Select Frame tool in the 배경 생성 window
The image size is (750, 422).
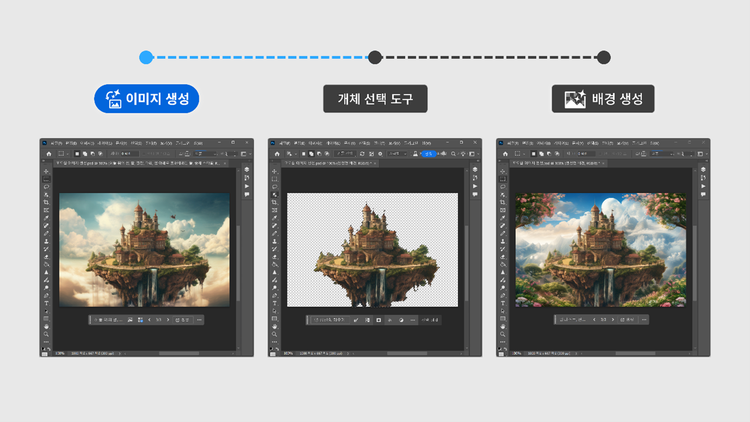pos(503,210)
